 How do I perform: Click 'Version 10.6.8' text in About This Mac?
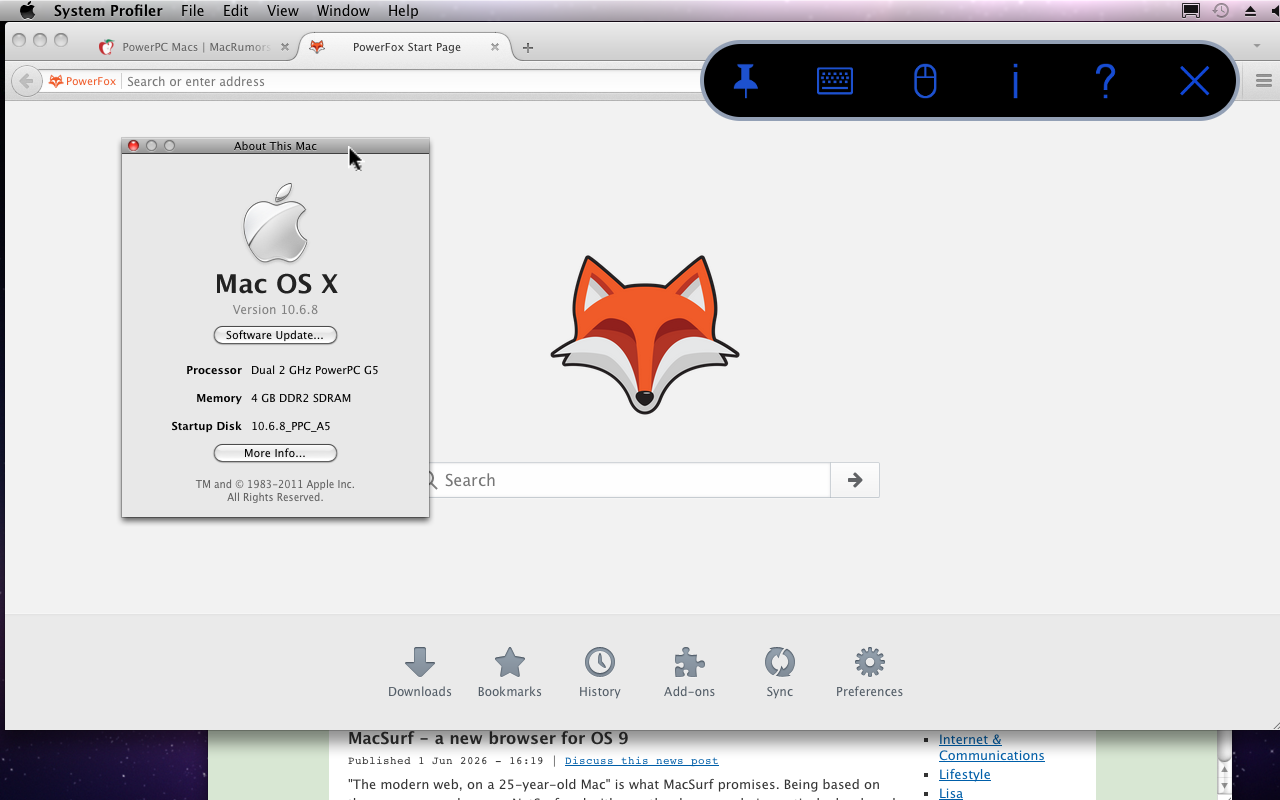275,310
